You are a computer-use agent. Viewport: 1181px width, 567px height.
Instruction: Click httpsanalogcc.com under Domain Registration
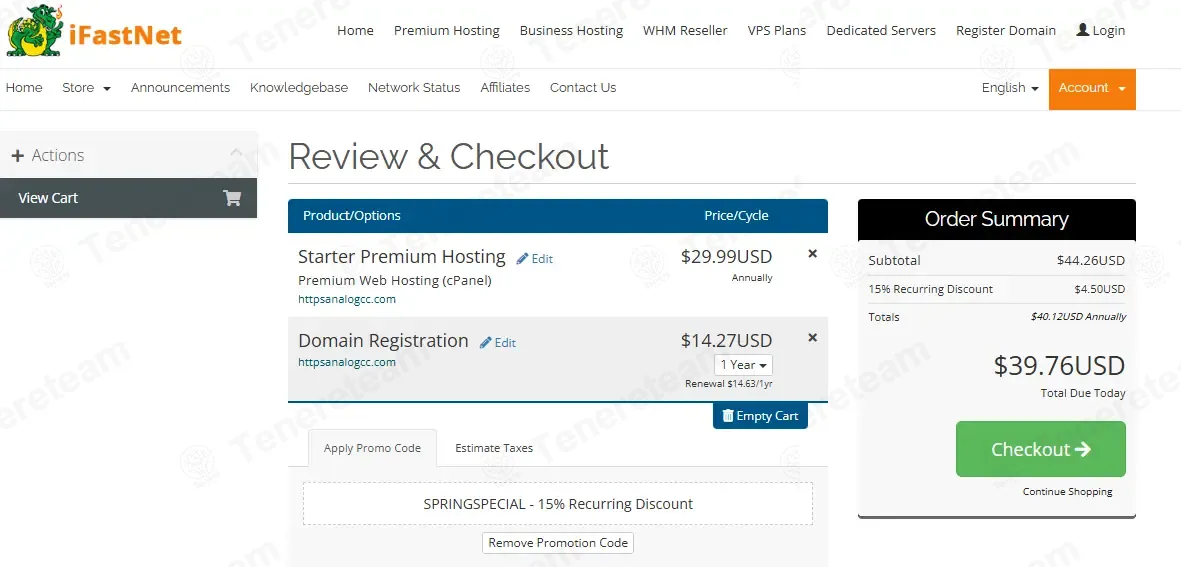coord(346,362)
